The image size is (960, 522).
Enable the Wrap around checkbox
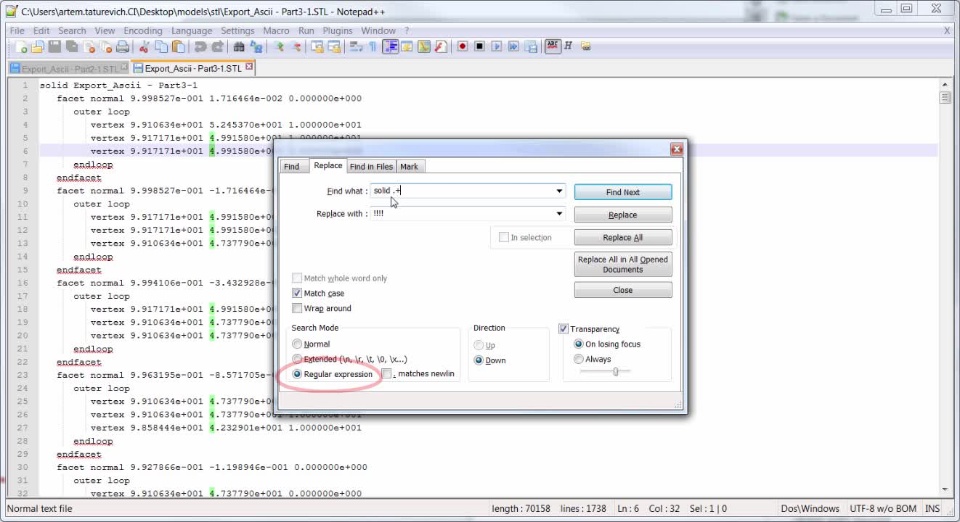point(297,308)
